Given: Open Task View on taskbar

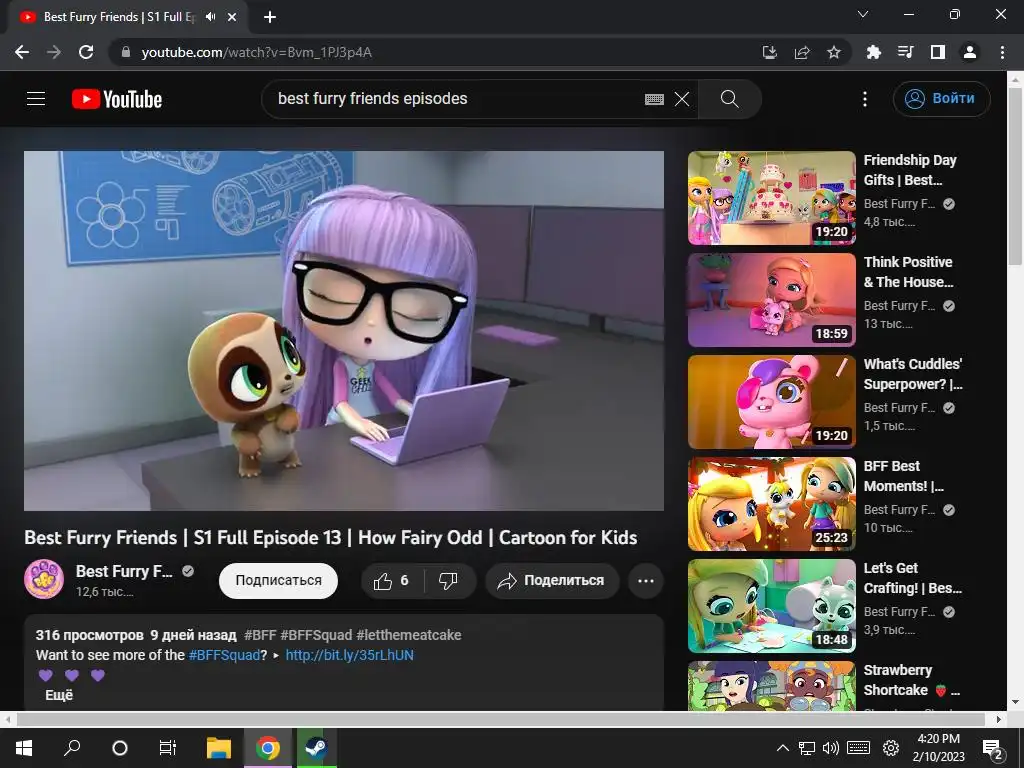Looking at the screenshot, I should 168,748.
